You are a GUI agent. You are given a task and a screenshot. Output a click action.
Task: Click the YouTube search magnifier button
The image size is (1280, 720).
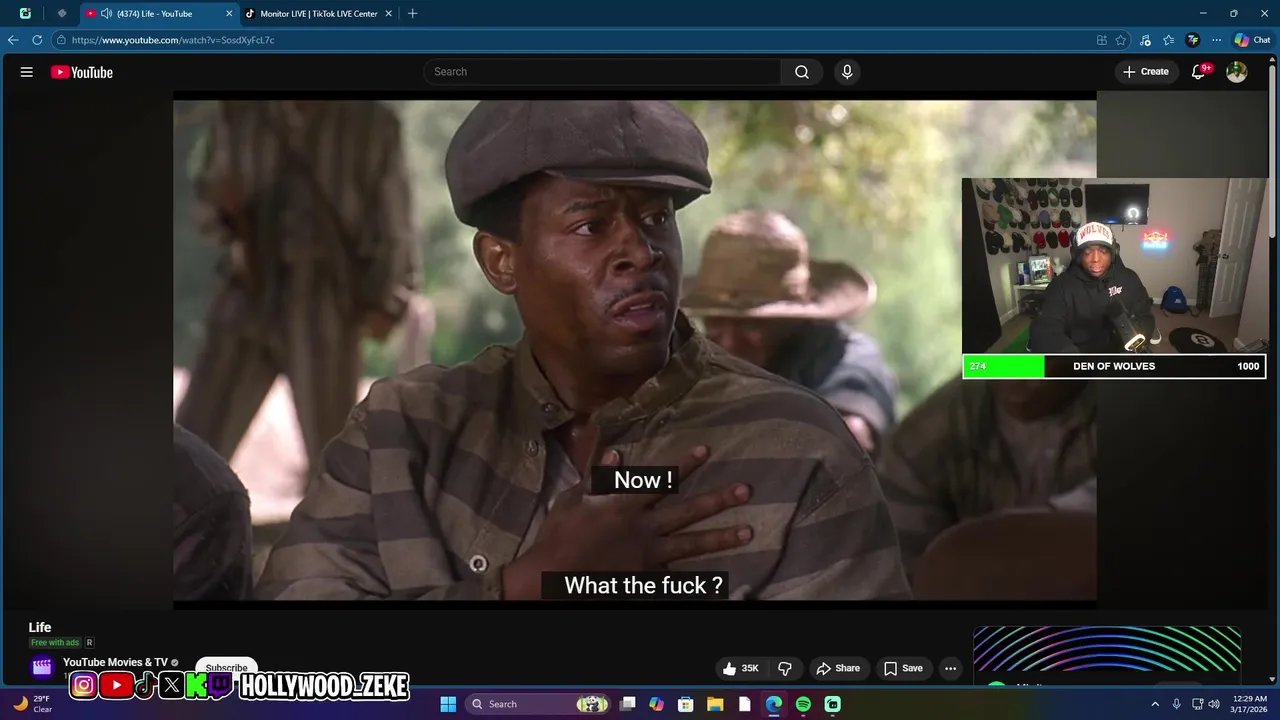pyautogui.click(x=802, y=72)
